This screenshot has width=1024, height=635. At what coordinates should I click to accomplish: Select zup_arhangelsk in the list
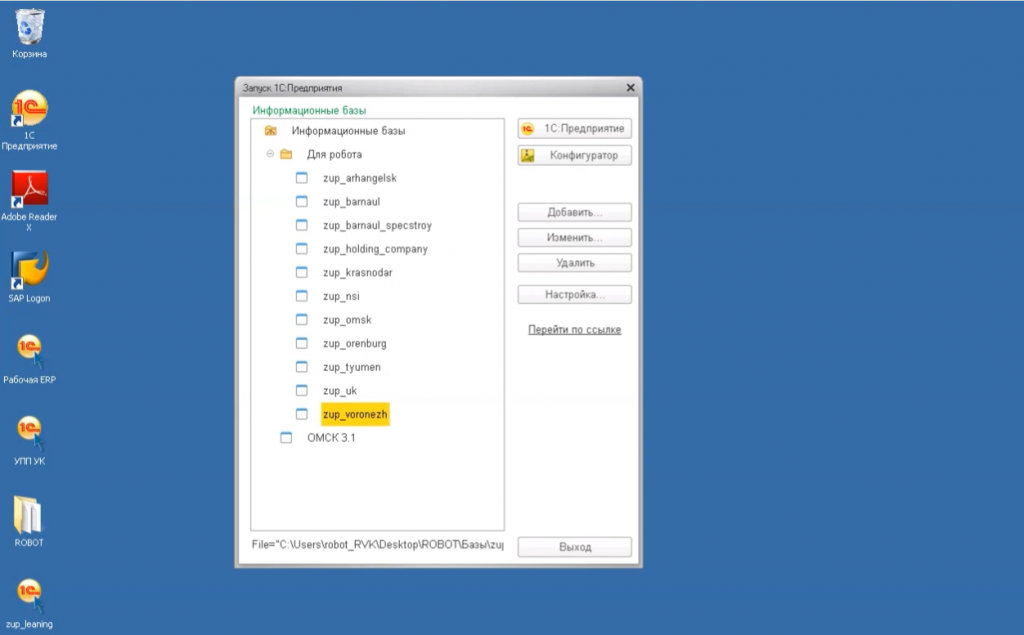click(x=360, y=178)
